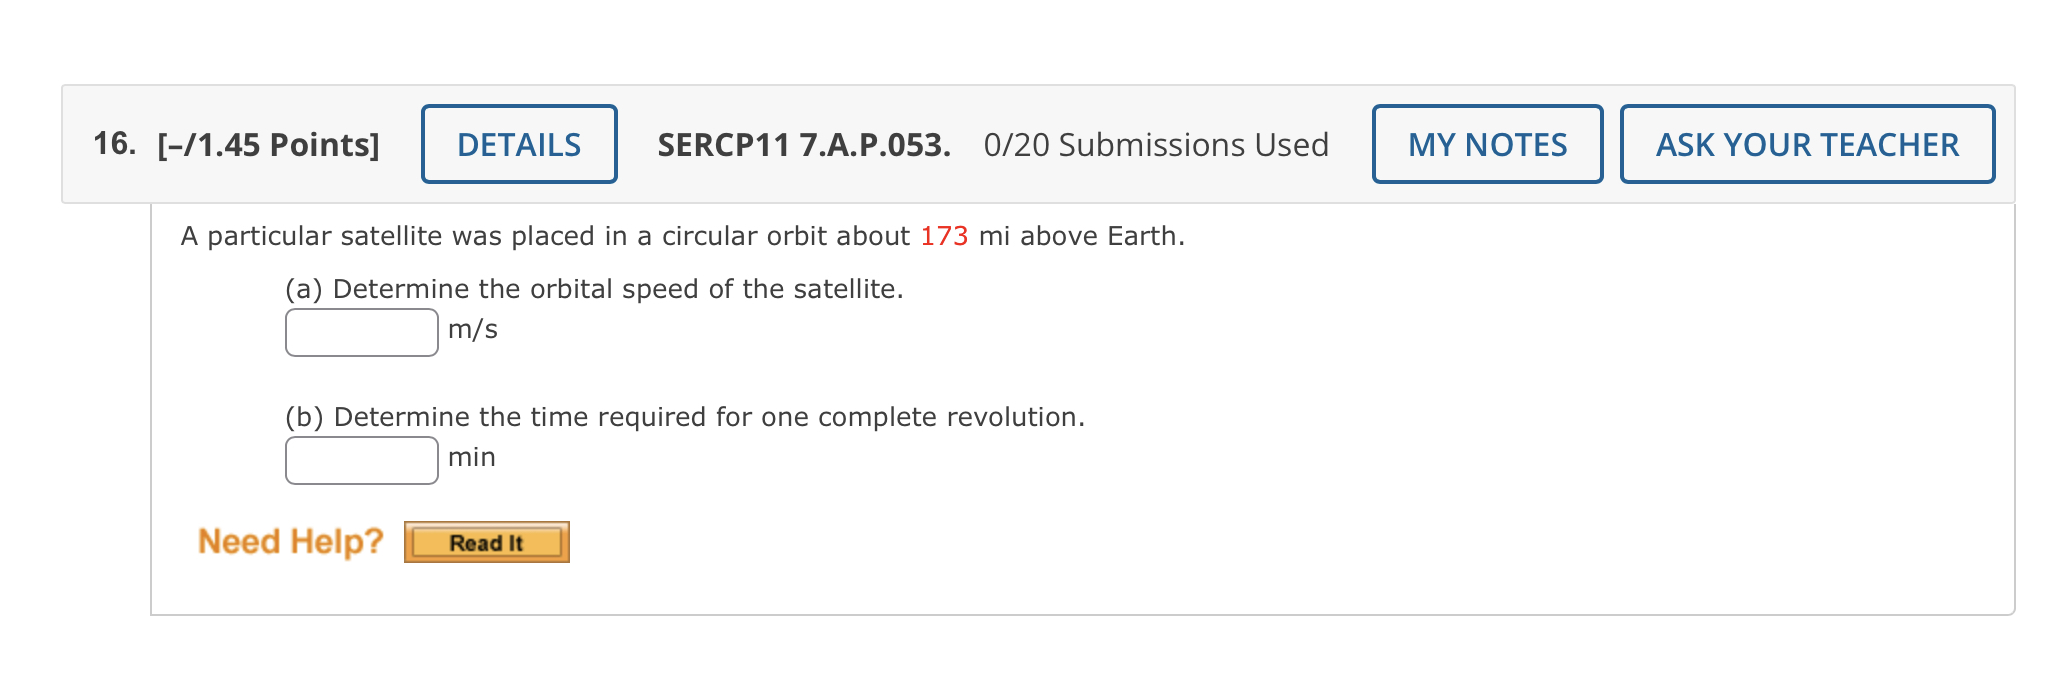Click the 0/20 Submissions Used counter
2048x680 pixels.
(x=1154, y=144)
